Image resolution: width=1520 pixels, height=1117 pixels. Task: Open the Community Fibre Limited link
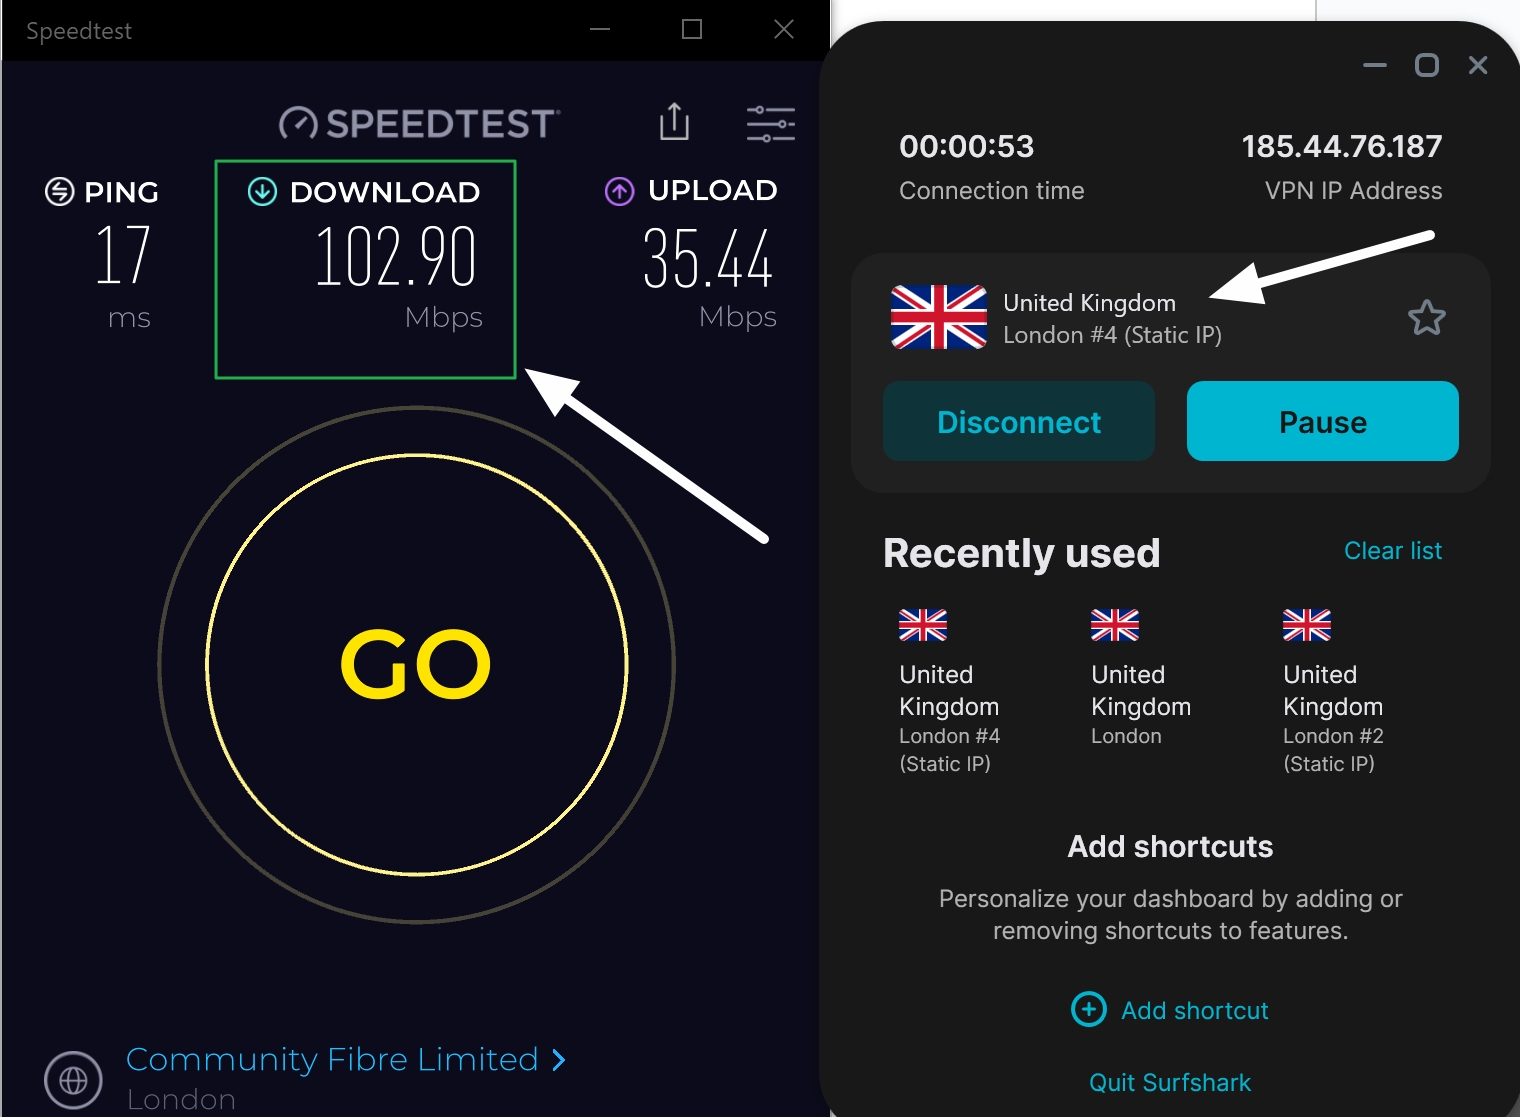pyautogui.click(x=333, y=1059)
